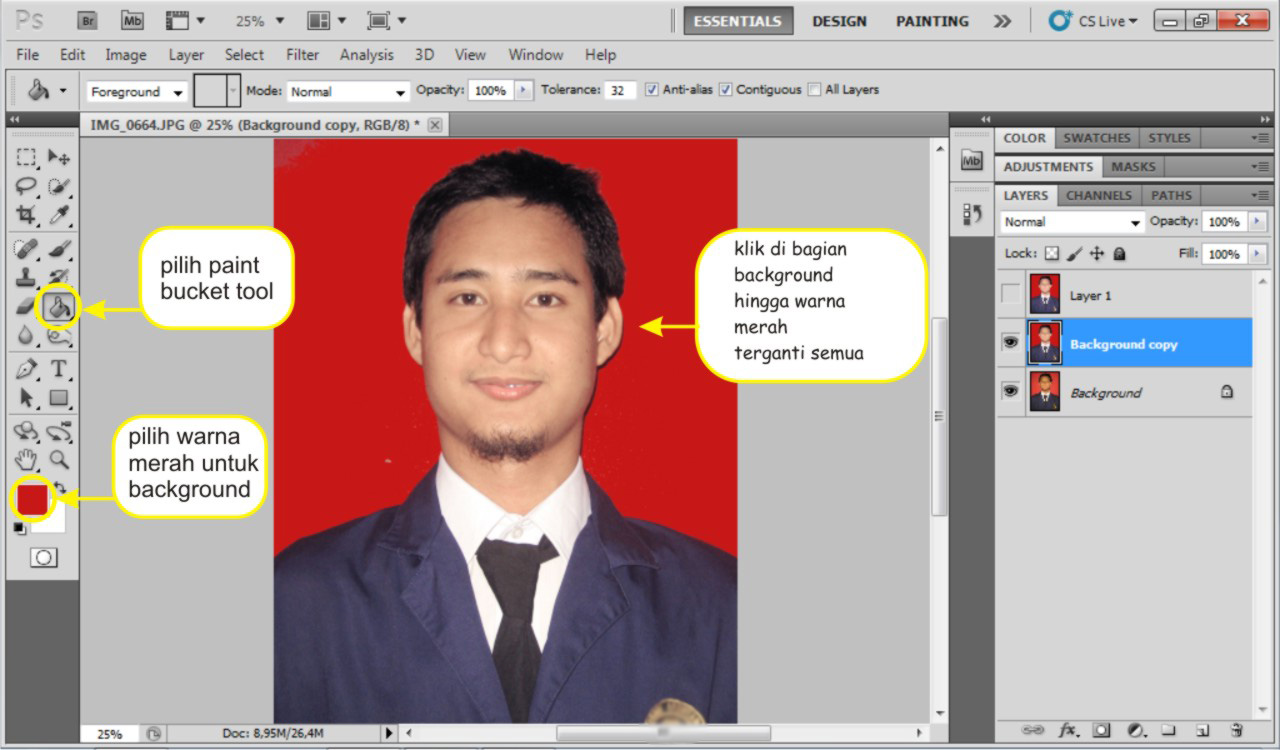The width and height of the screenshot is (1280, 750).
Task: Add a layer style with fx icon
Action: pyautogui.click(x=1068, y=731)
